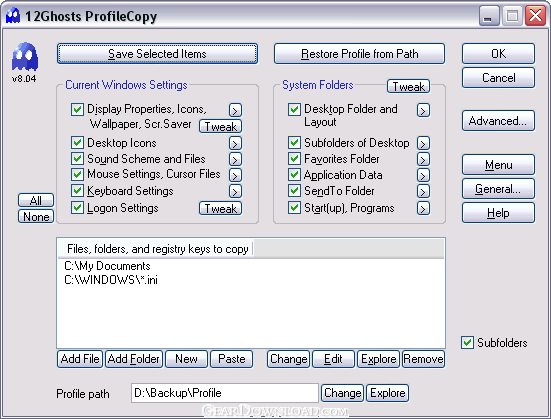The image size is (551, 419).
Task: Expand Favorites Folder arrow button
Action: (x=423, y=159)
